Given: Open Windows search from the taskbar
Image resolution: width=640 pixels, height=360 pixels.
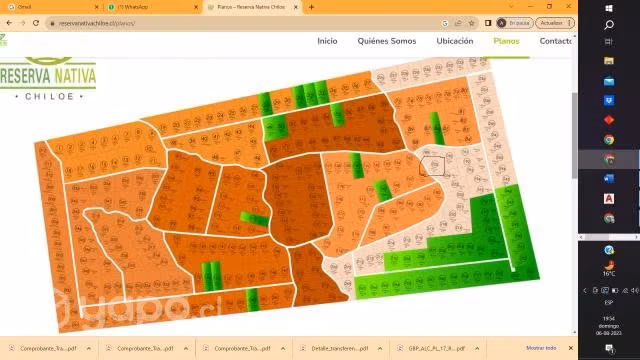Looking at the screenshot, I should [609, 25].
